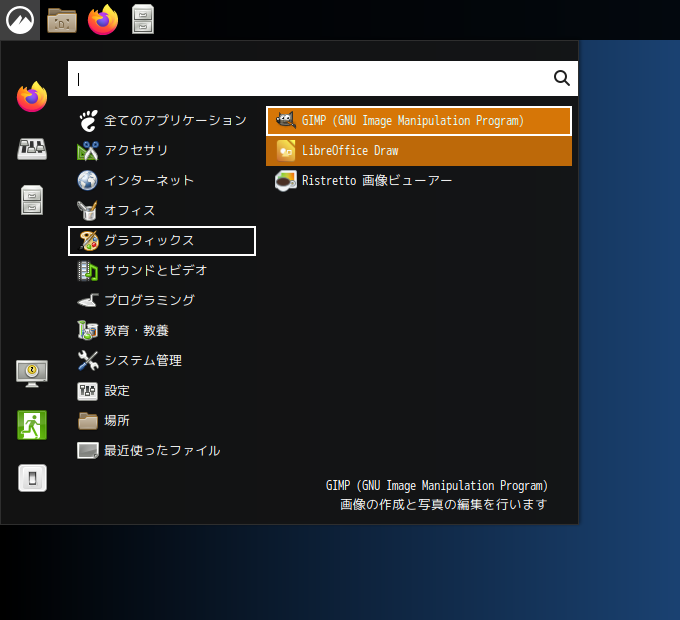Select 全てのアプリケーション category
Screen dimensions: 680x620
tap(162, 120)
